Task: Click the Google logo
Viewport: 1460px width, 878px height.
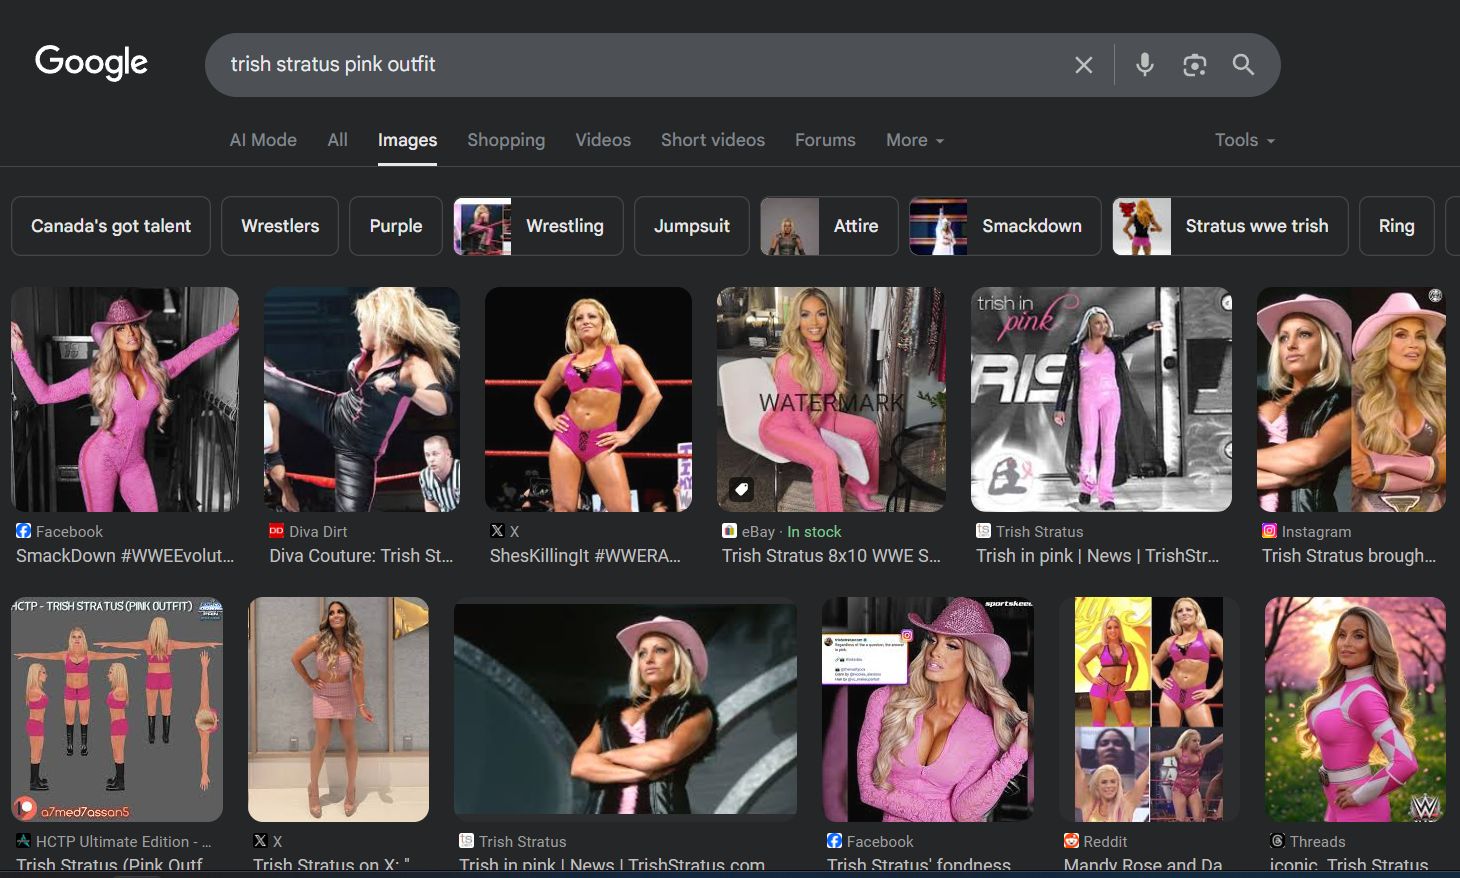Action: (91, 62)
